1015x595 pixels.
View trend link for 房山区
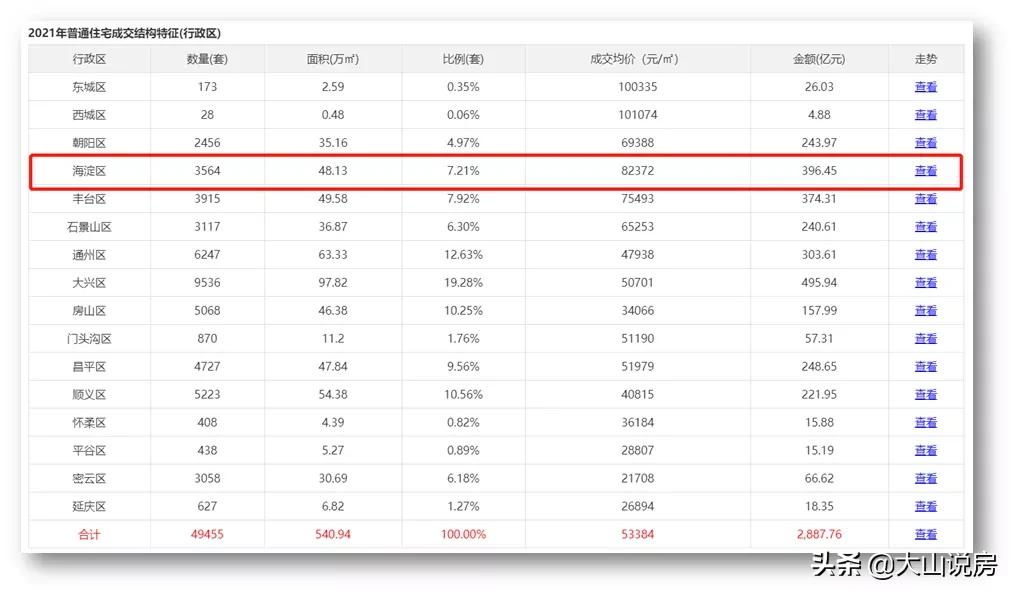point(925,311)
